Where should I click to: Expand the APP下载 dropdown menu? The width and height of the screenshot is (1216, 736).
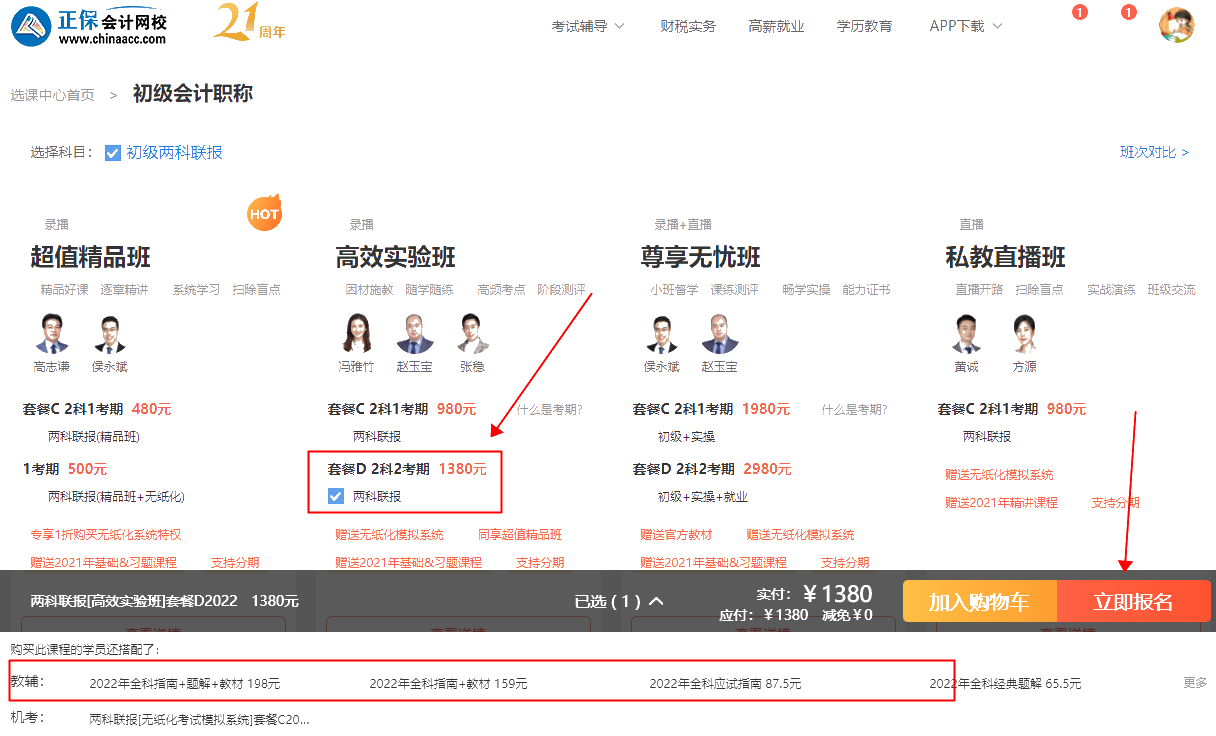(x=966, y=27)
